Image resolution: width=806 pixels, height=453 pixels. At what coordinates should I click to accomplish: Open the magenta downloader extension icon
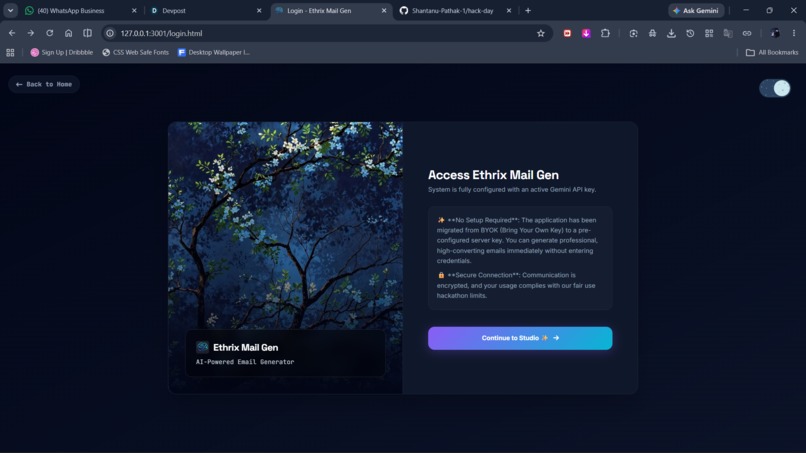pyautogui.click(x=586, y=33)
